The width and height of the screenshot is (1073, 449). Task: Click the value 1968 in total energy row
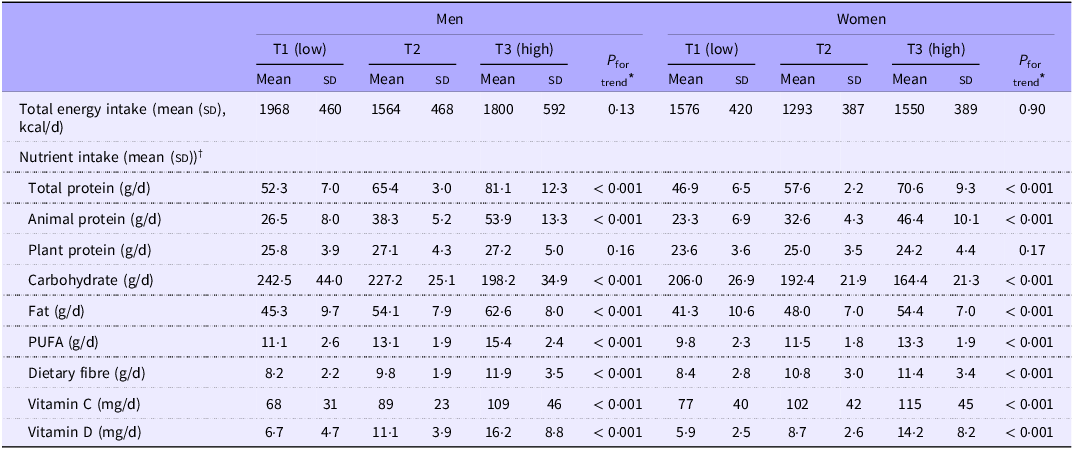pyautogui.click(x=274, y=109)
